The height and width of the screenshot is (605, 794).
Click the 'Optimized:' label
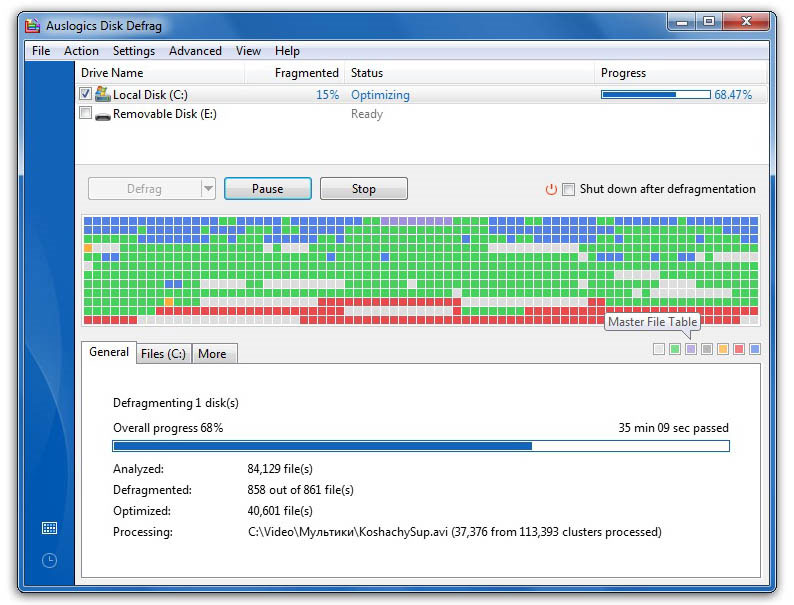(142, 511)
